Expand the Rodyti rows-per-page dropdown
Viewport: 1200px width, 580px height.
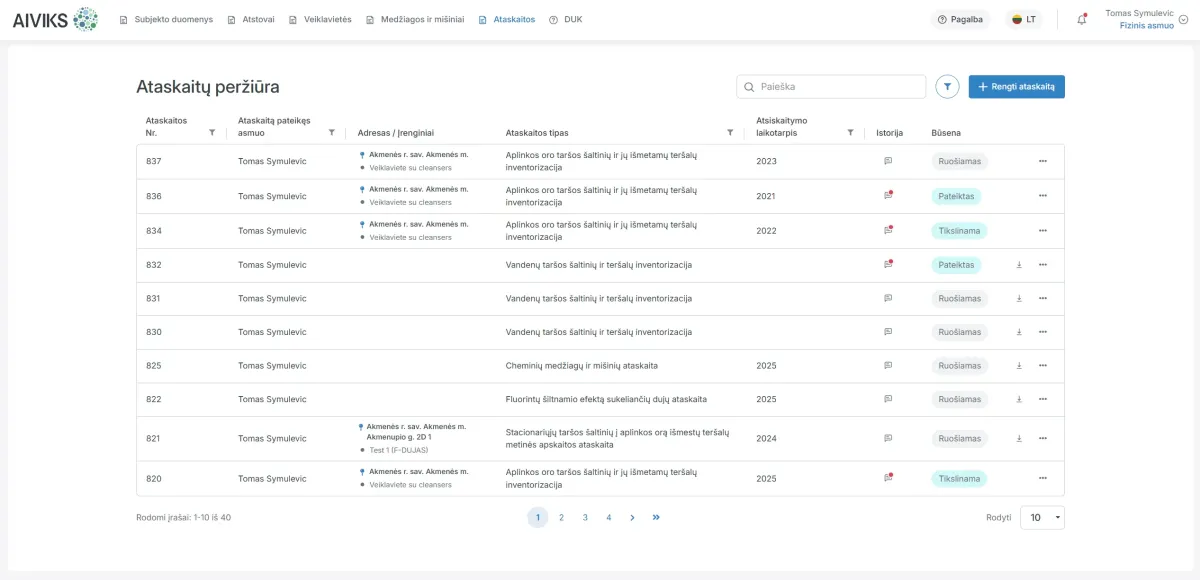(x=1042, y=517)
